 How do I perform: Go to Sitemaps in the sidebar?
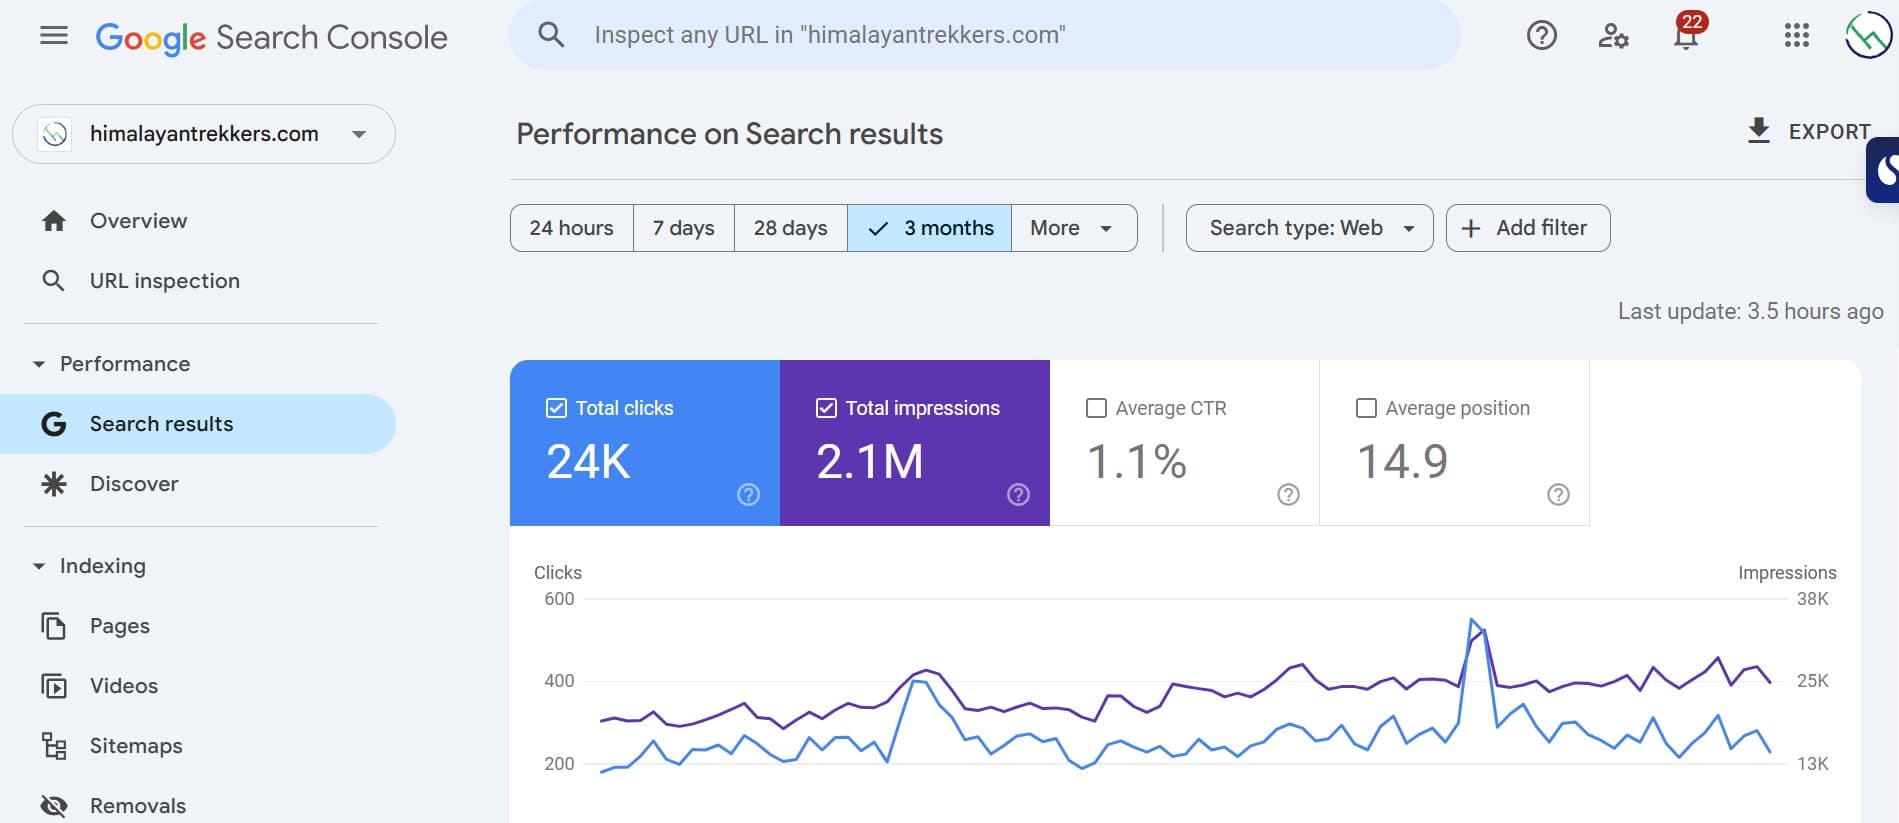pyautogui.click(x=136, y=746)
